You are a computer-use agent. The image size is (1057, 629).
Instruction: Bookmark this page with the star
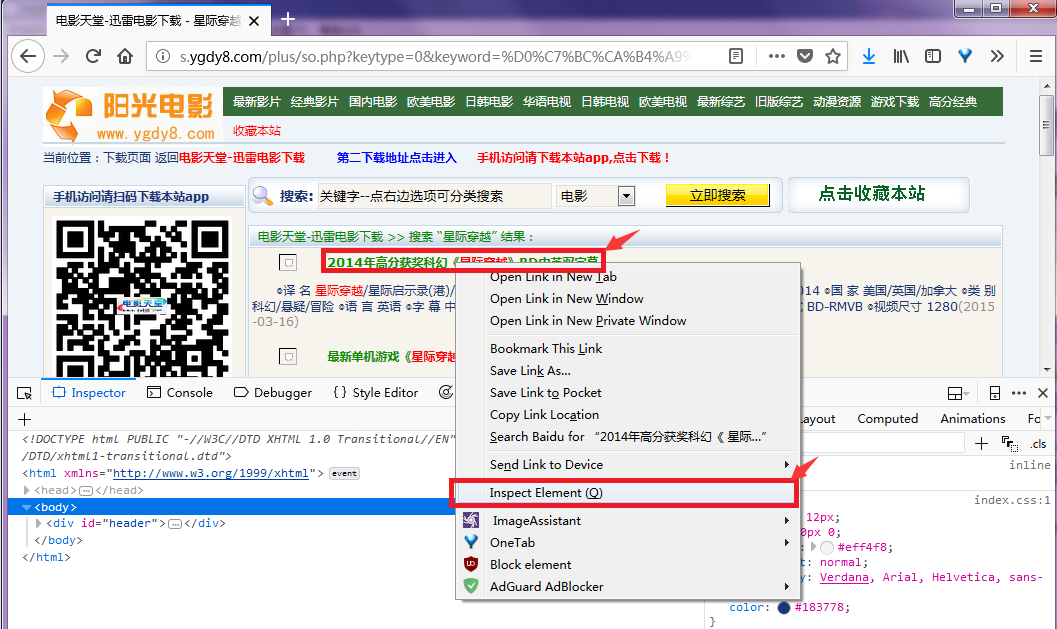[x=833, y=56]
